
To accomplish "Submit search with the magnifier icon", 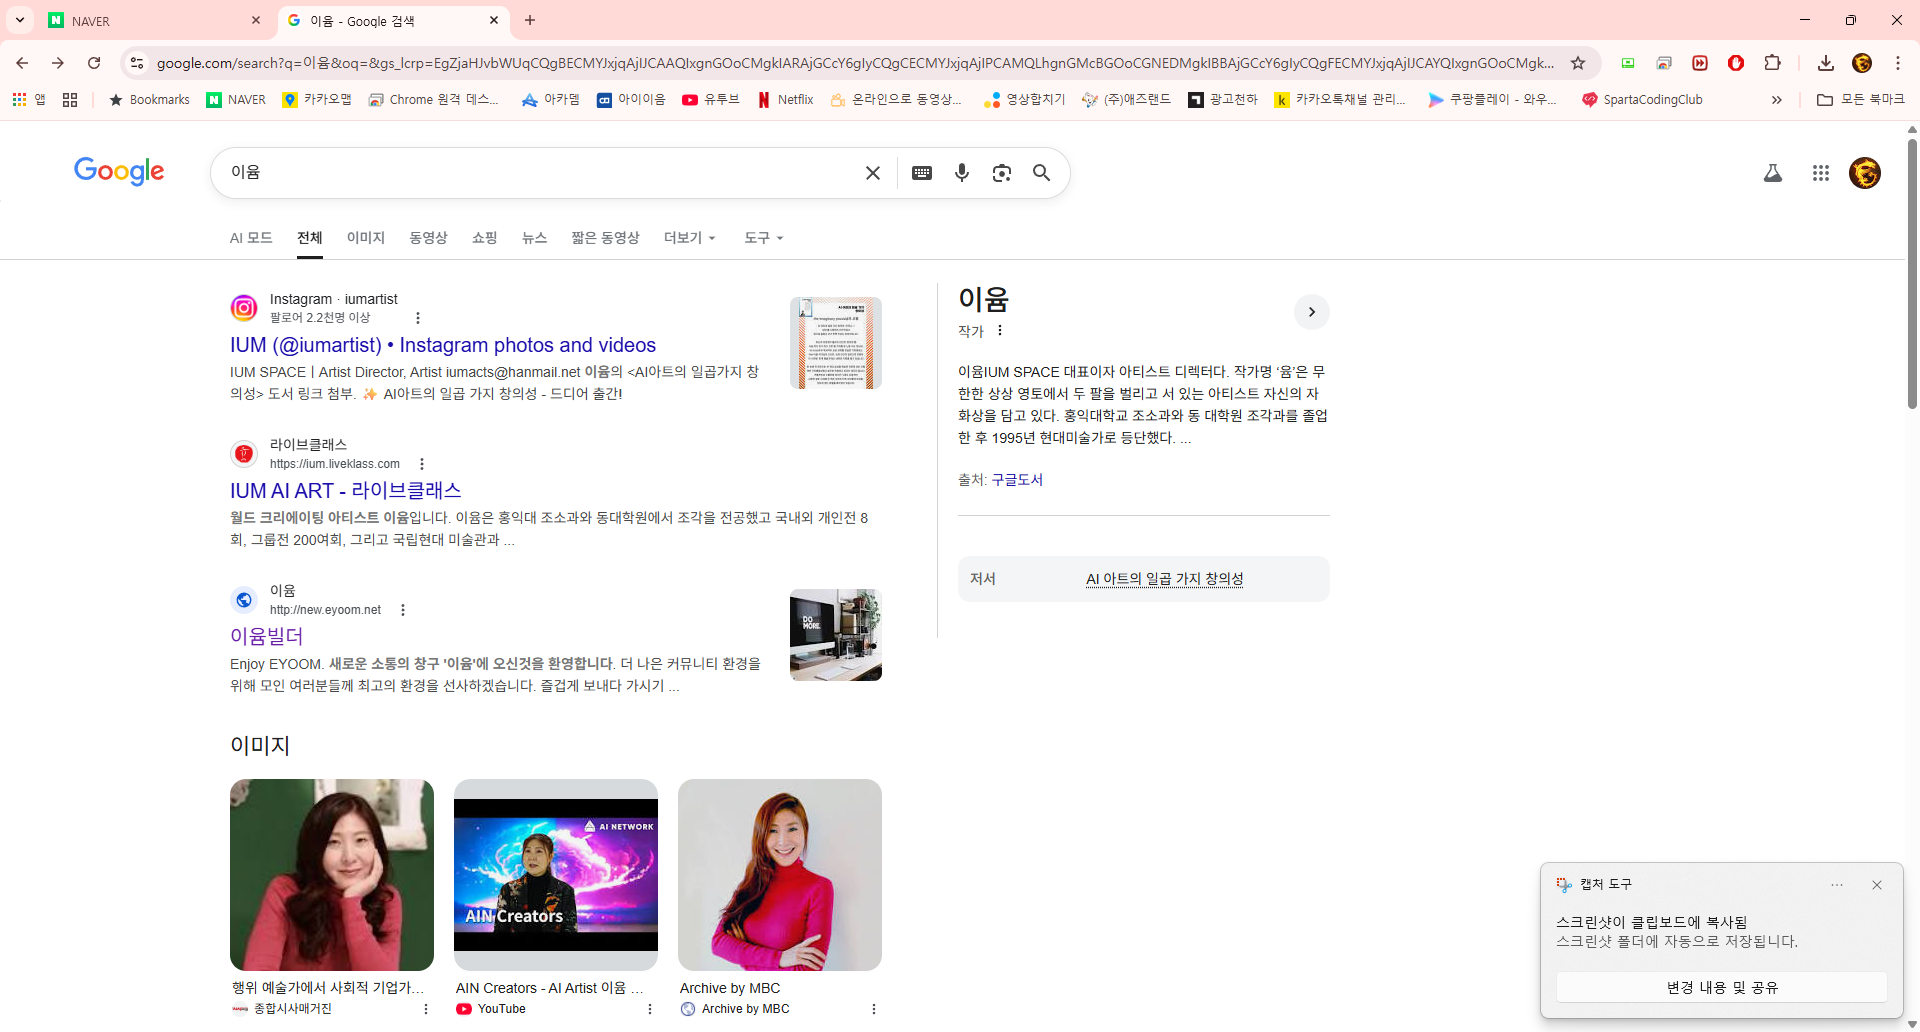I will tap(1042, 173).
